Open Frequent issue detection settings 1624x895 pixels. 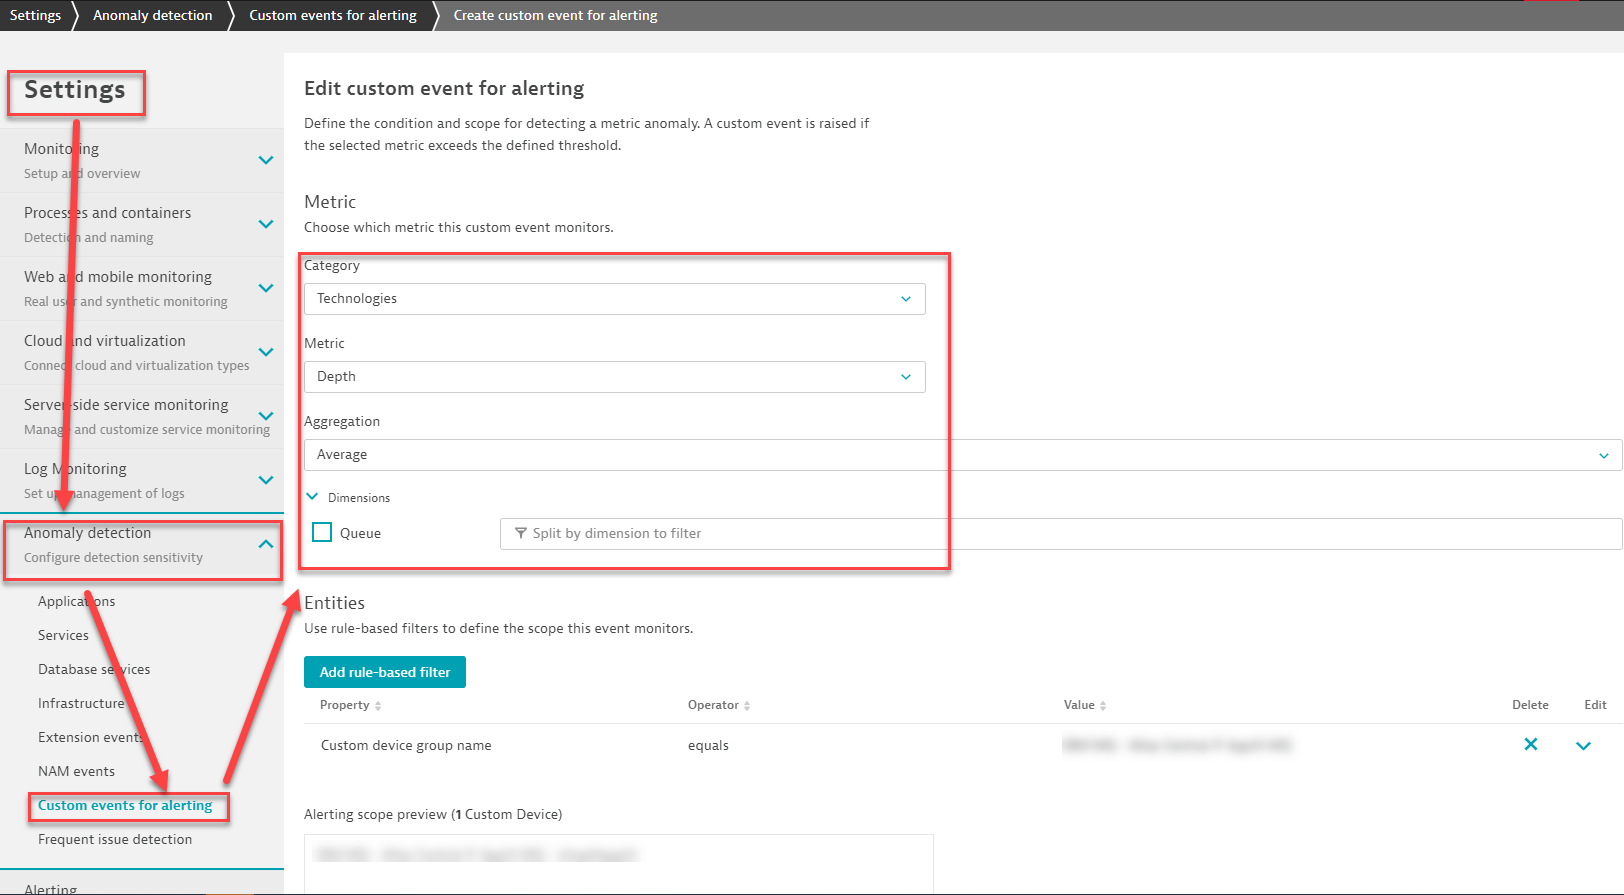click(115, 839)
